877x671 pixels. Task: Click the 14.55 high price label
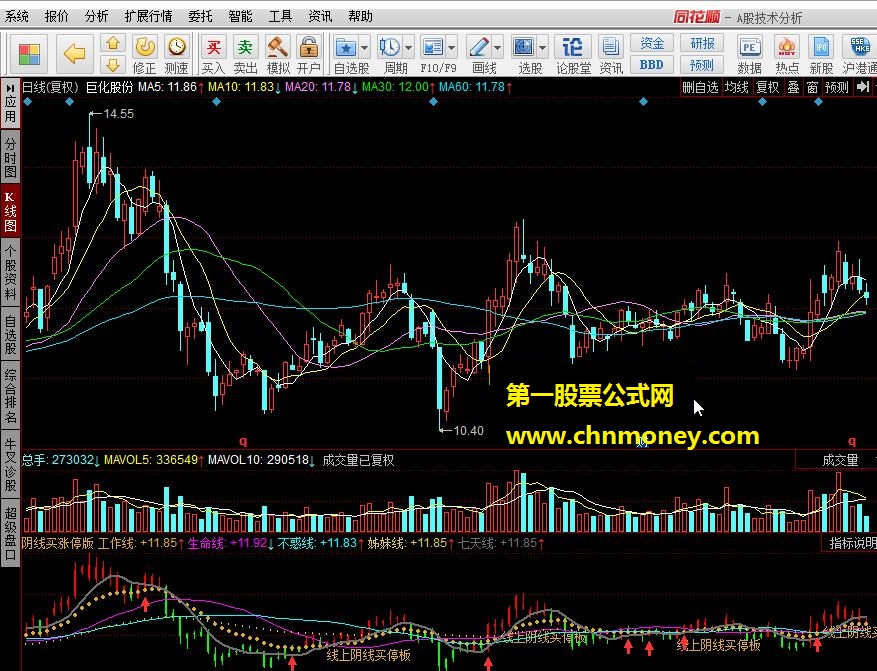pos(119,114)
